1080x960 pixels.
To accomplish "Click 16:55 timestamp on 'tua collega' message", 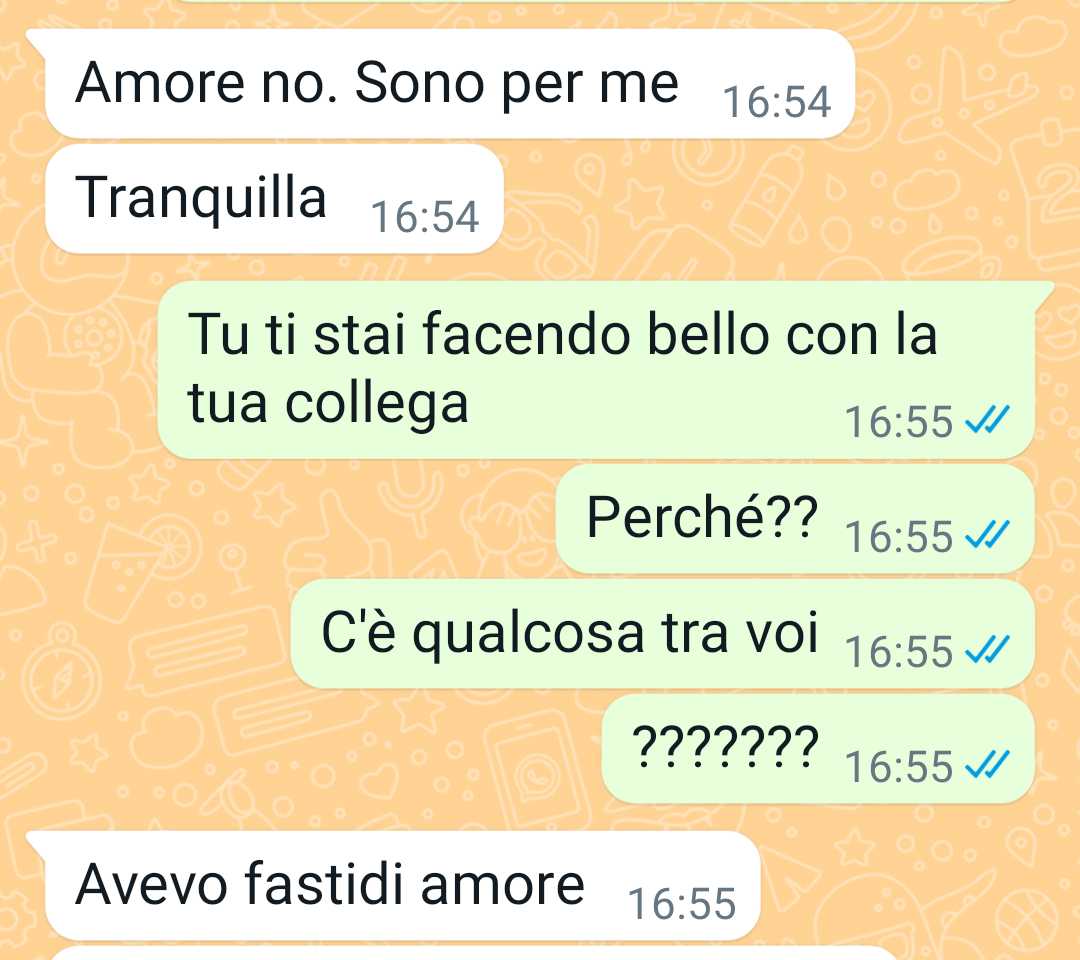I will (x=899, y=421).
